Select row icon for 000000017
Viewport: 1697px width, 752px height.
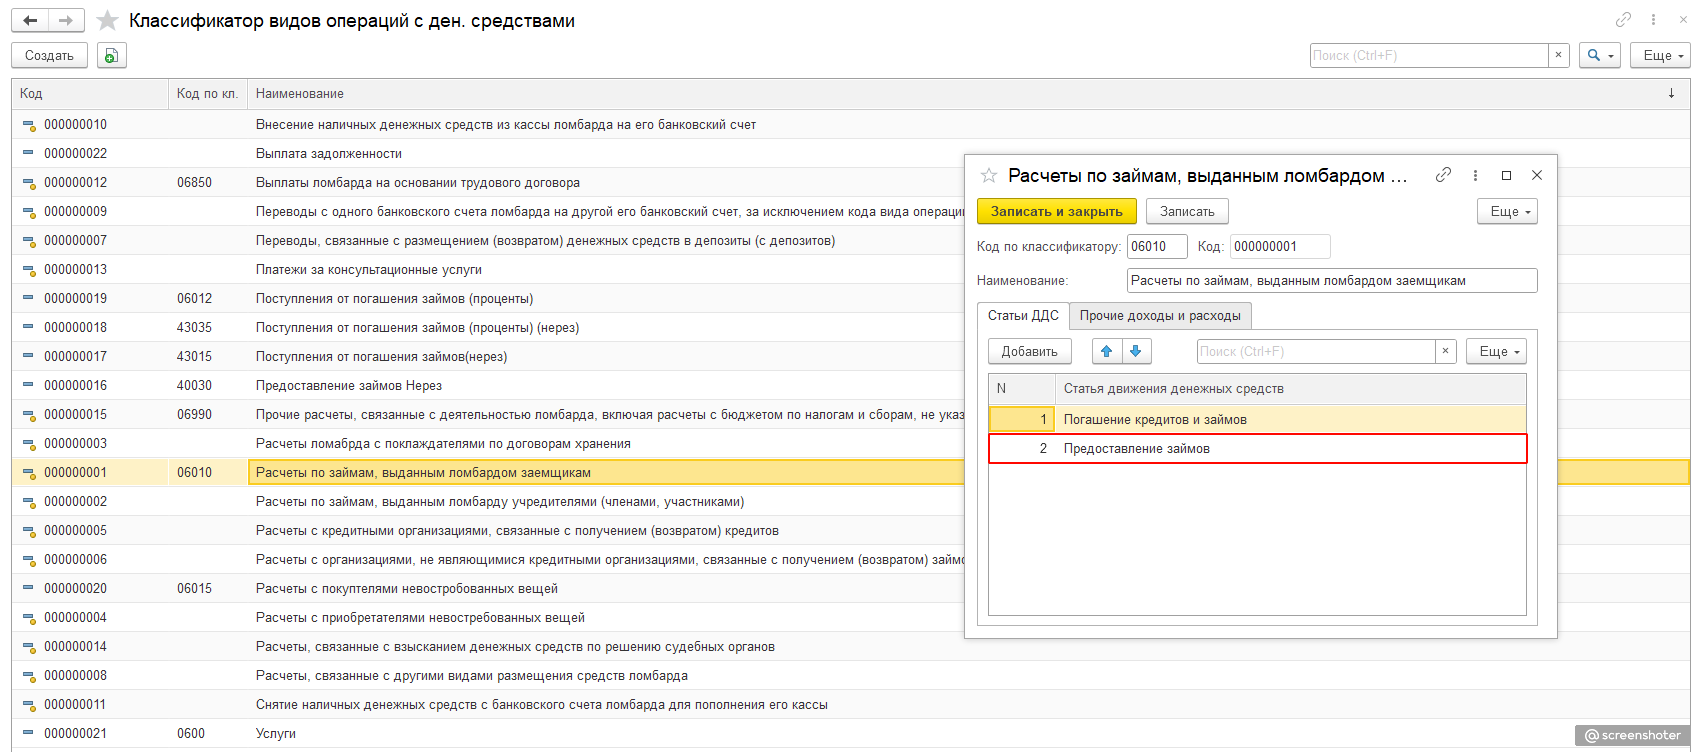pos(29,357)
